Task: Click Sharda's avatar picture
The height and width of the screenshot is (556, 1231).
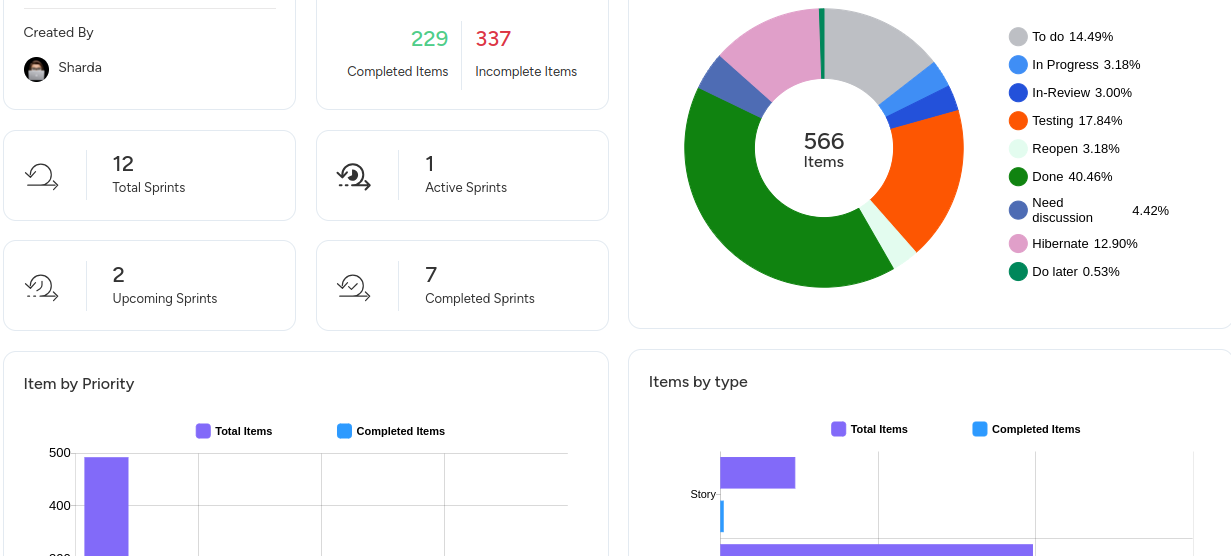Action: (36, 69)
